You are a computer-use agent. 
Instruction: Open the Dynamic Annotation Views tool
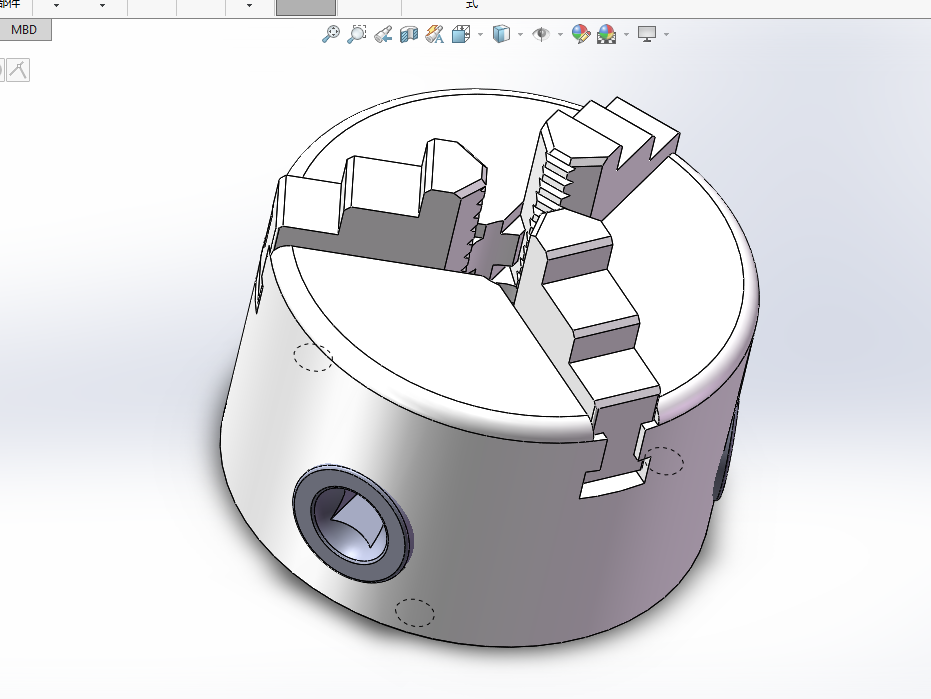point(435,34)
